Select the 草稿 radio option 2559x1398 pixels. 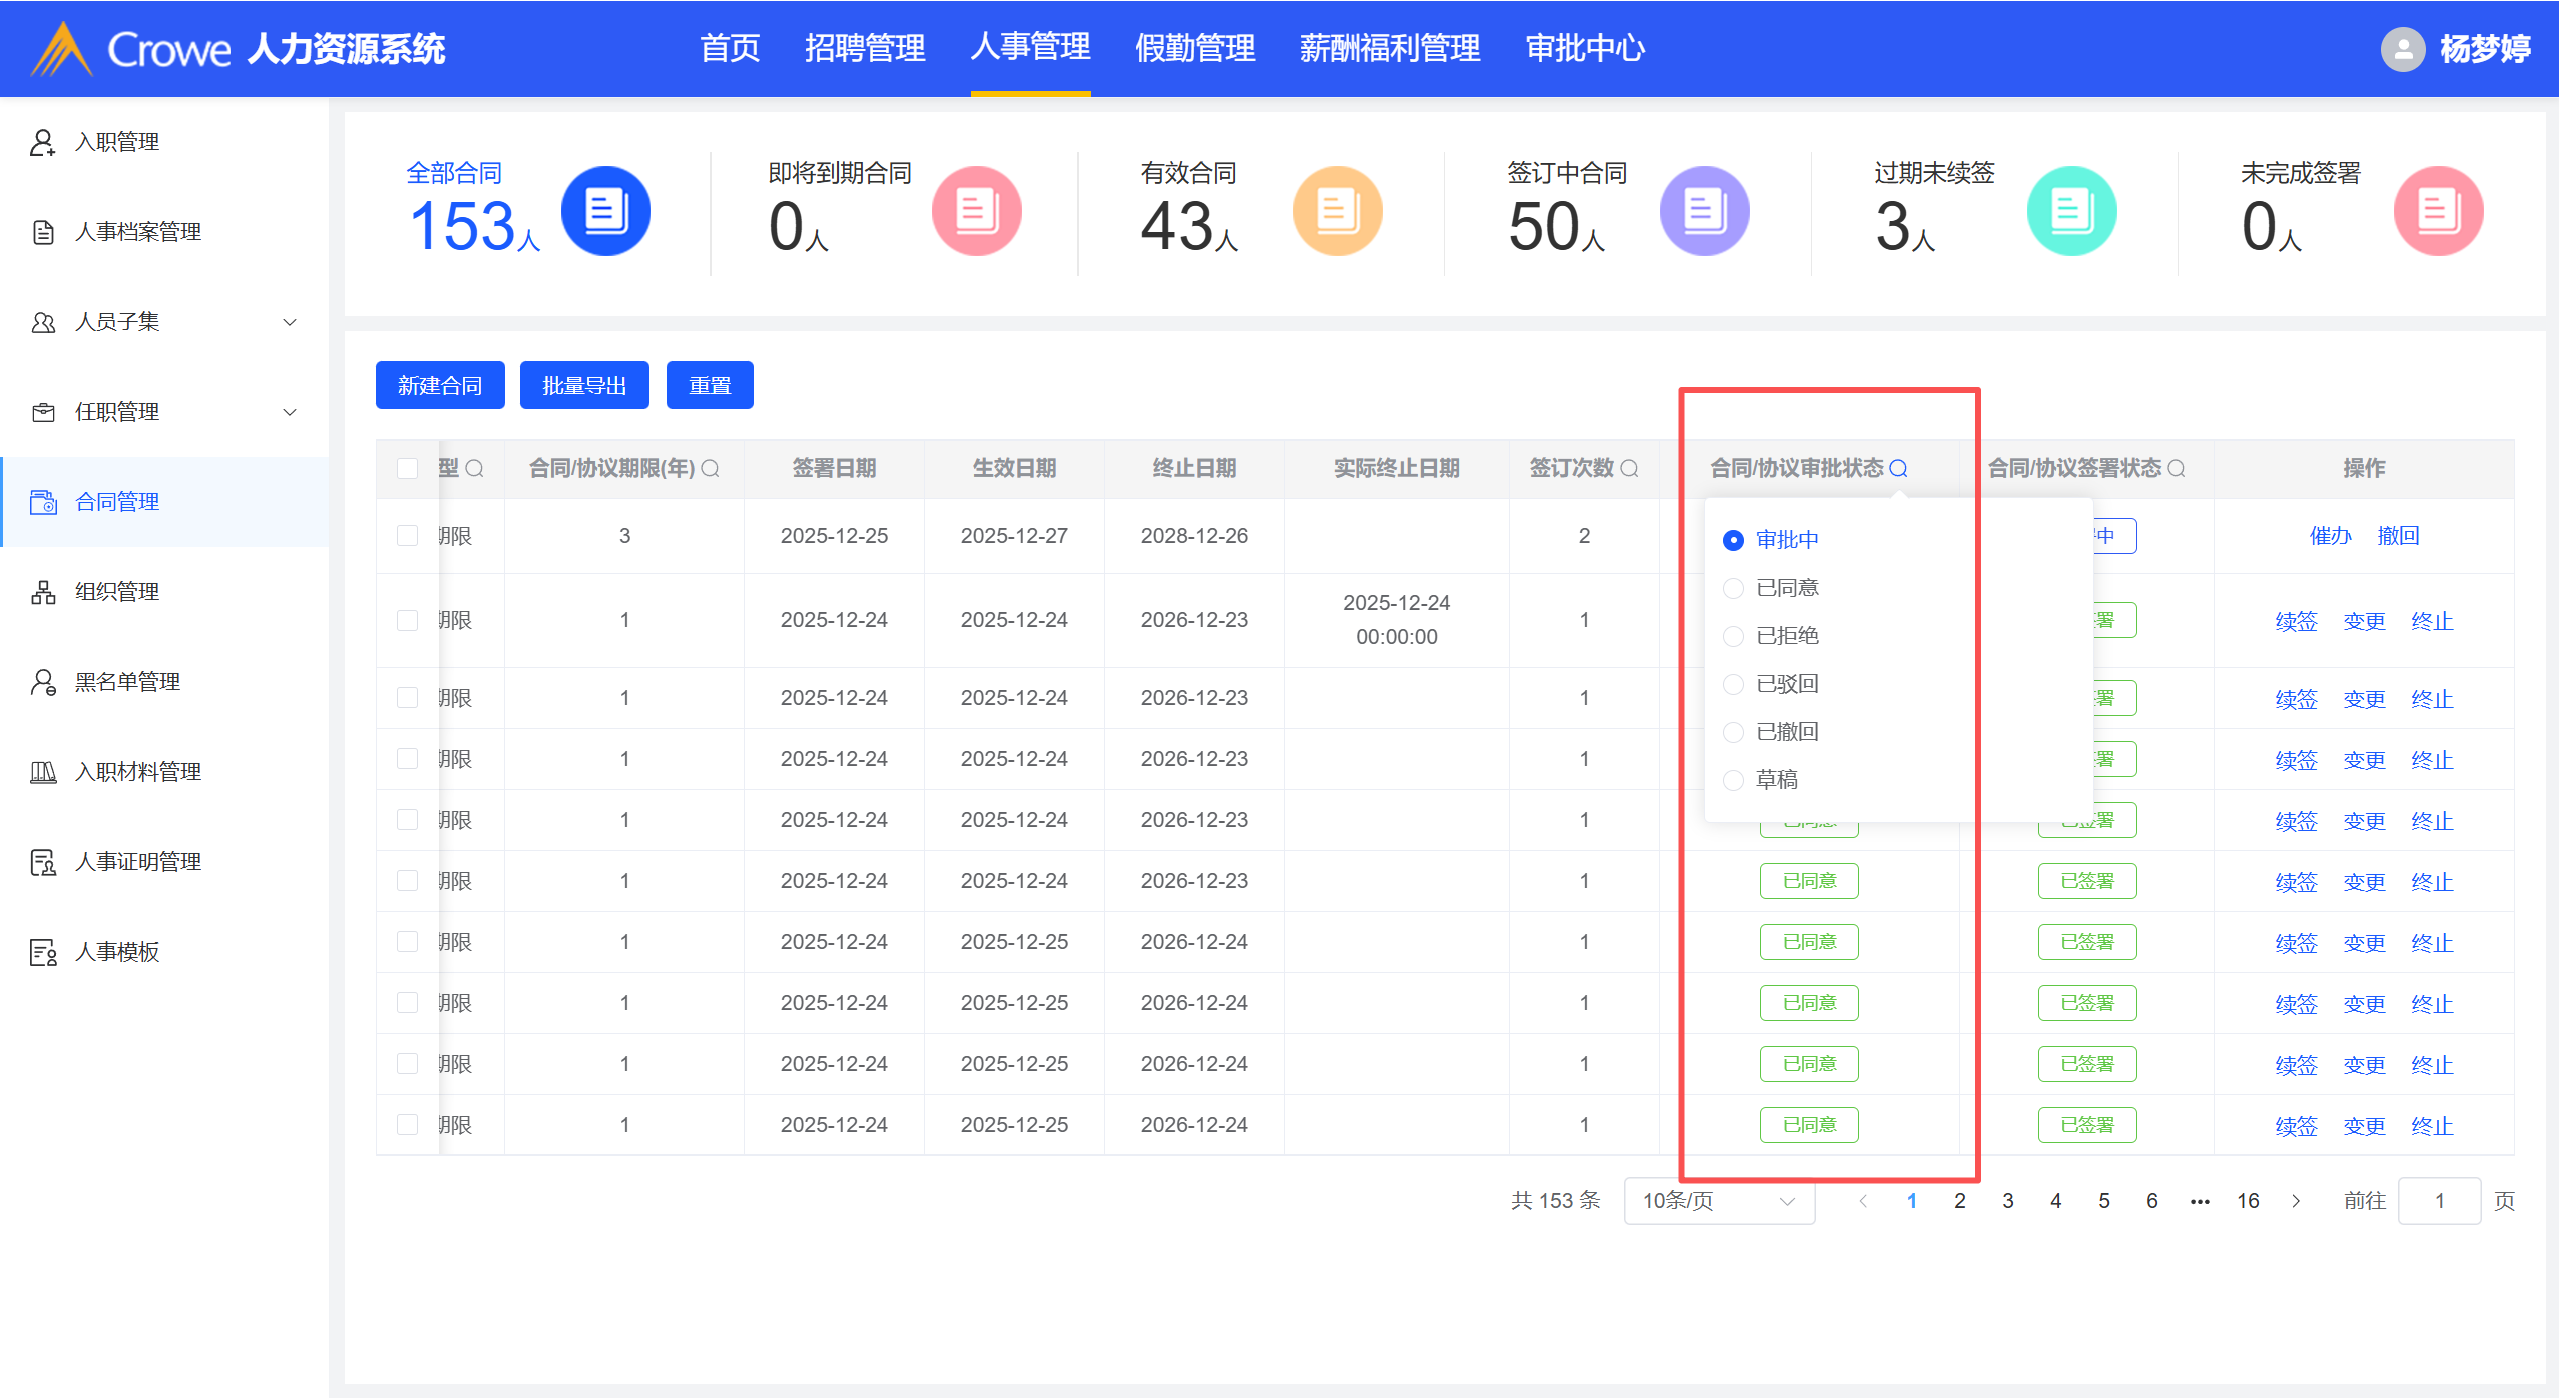pyautogui.click(x=1734, y=780)
